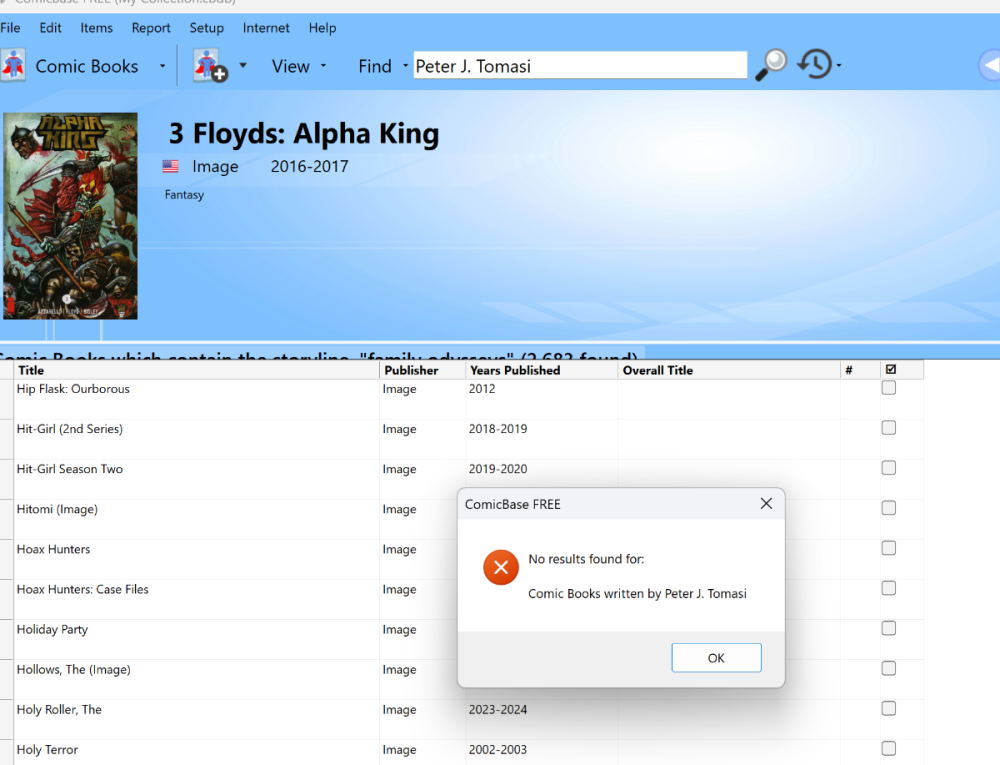1000x765 pixels.
Task: Click the add new comic icon
Action: (210, 66)
